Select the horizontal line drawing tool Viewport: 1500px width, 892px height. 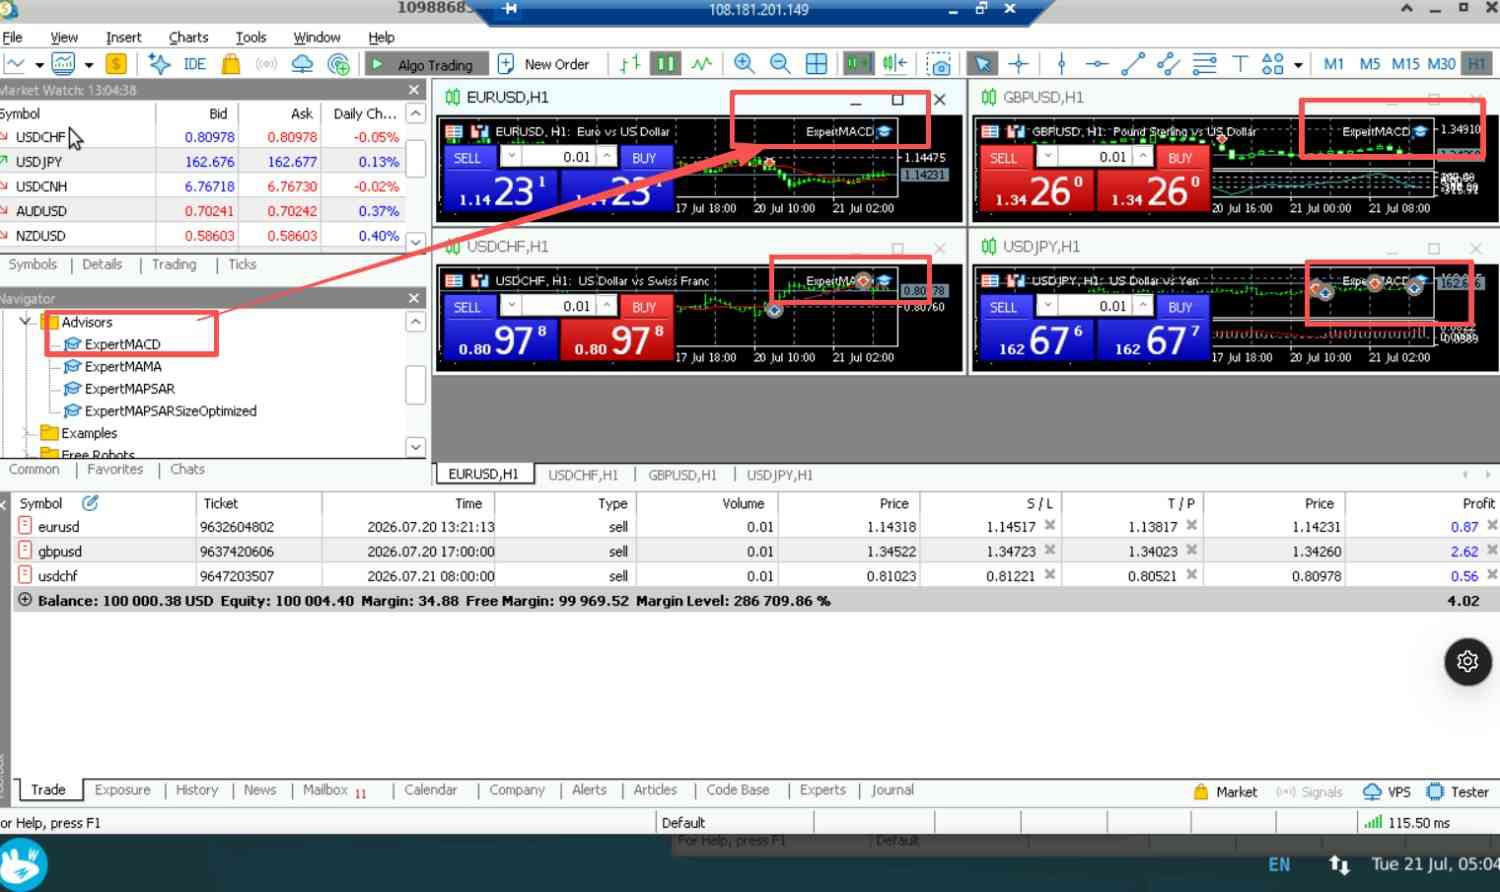(1097, 64)
